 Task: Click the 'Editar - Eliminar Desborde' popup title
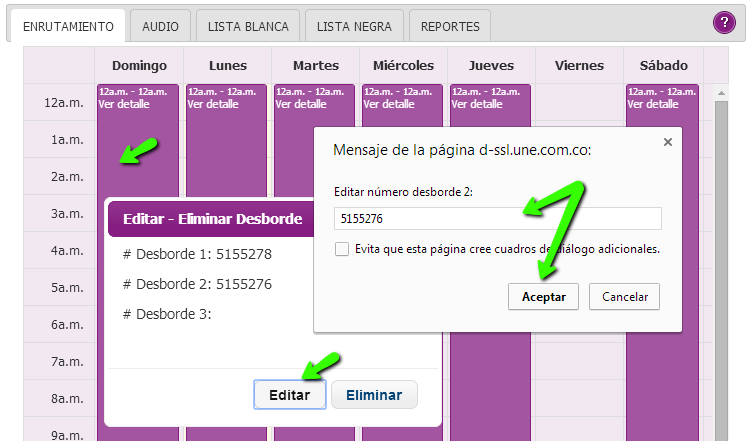(x=212, y=219)
